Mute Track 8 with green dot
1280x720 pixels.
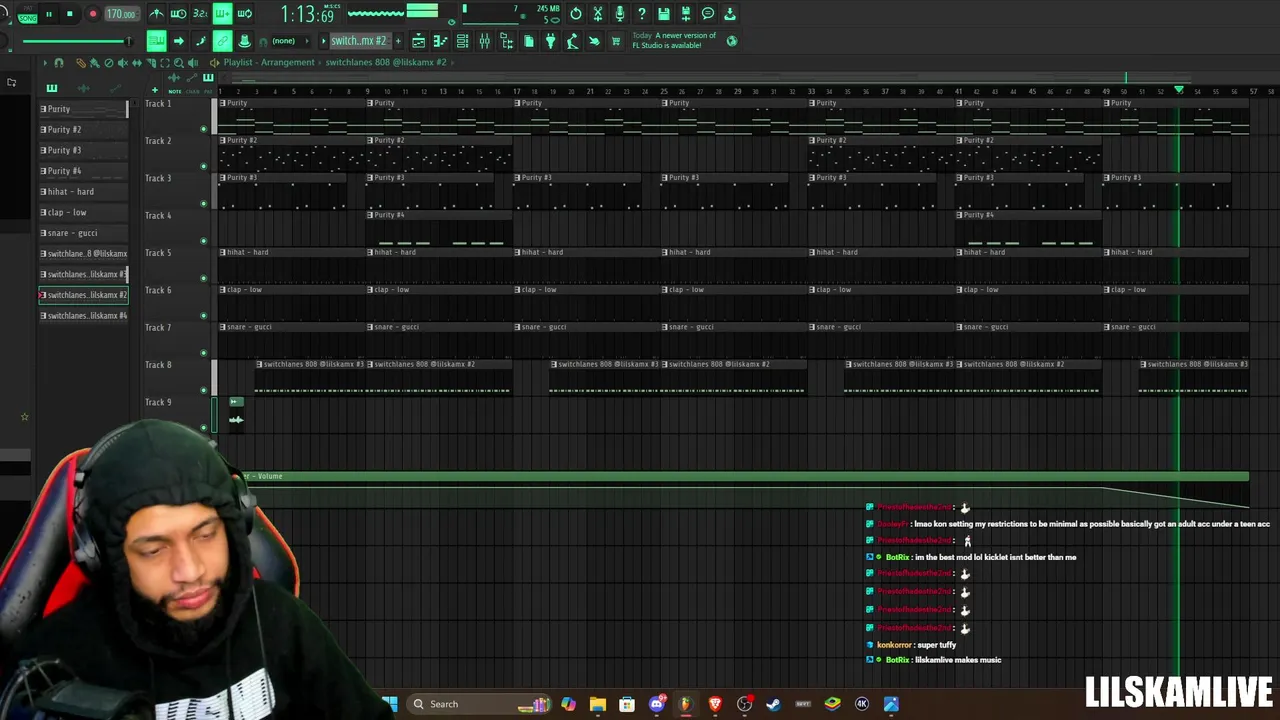[x=204, y=390]
